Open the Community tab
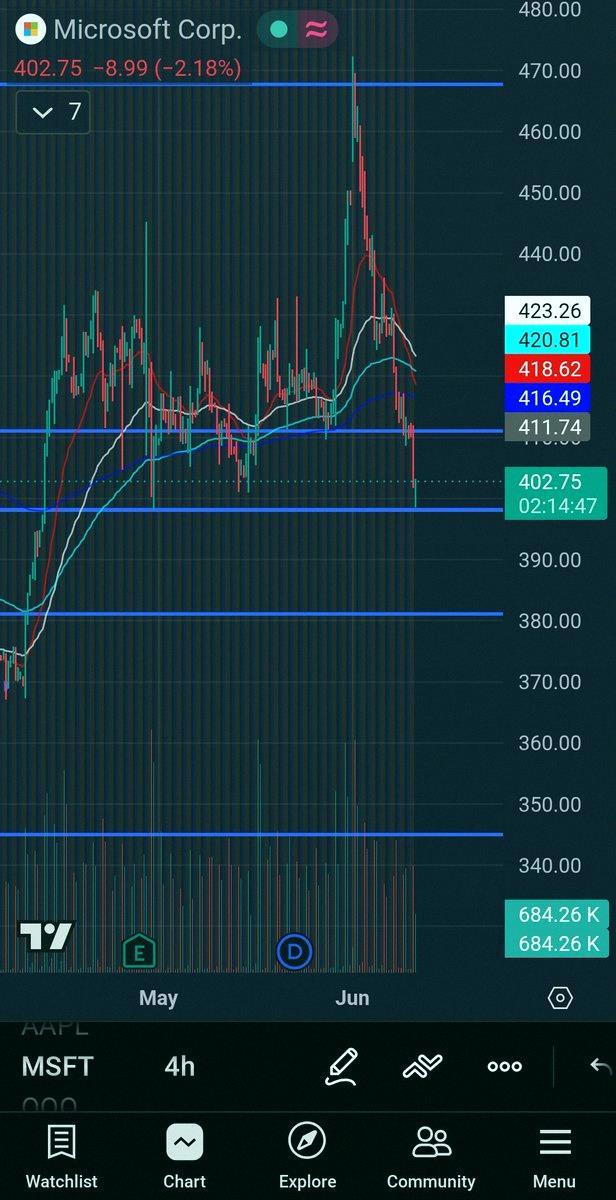Screen dimensions: 616x1200 coord(431,1156)
